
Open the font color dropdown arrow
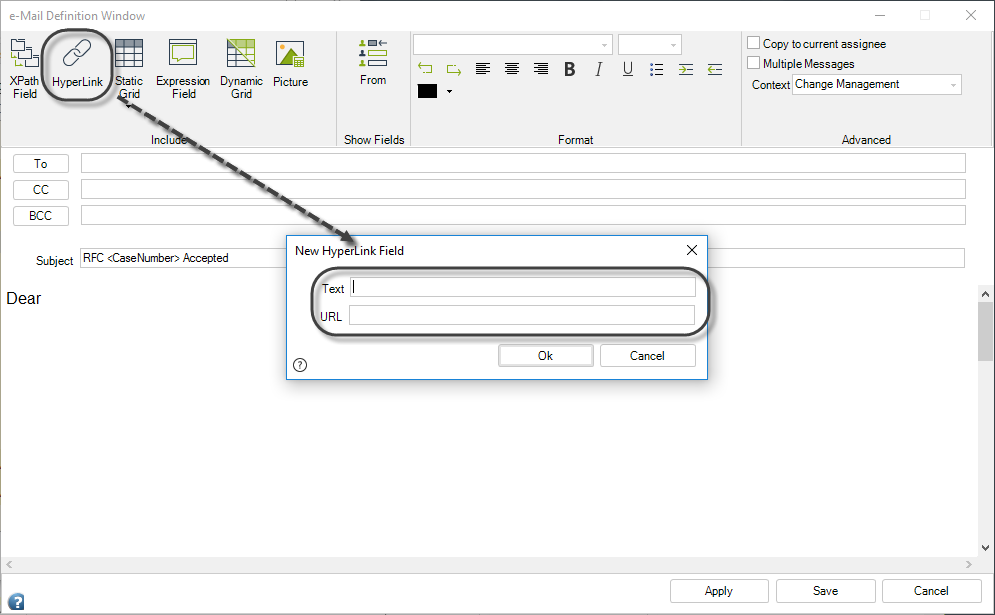(x=449, y=91)
